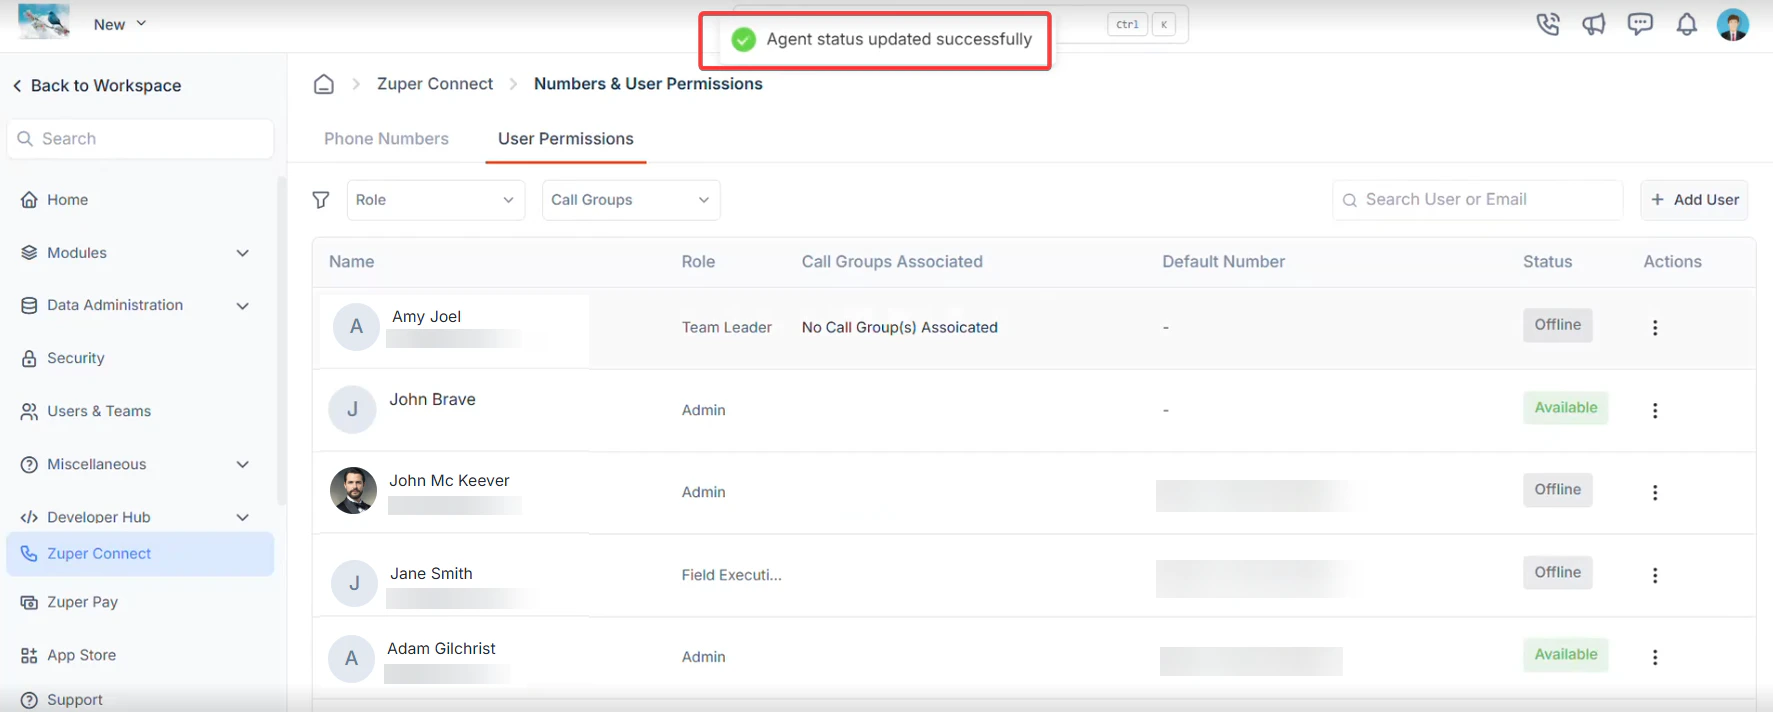Screen dimensions: 1773x712
Task: Click Numbers & User Permissions breadcrumb
Action: click(648, 84)
